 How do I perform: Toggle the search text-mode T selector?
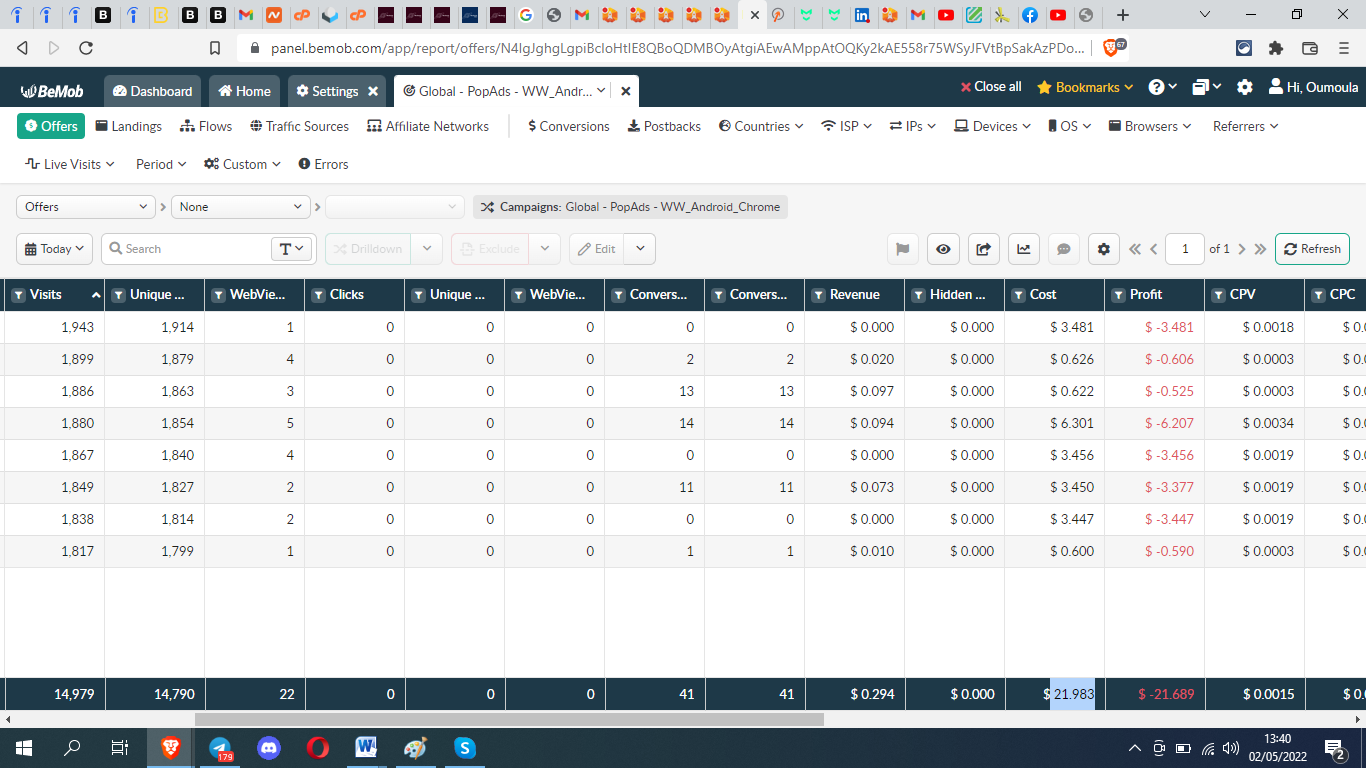[x=291, y=249]
